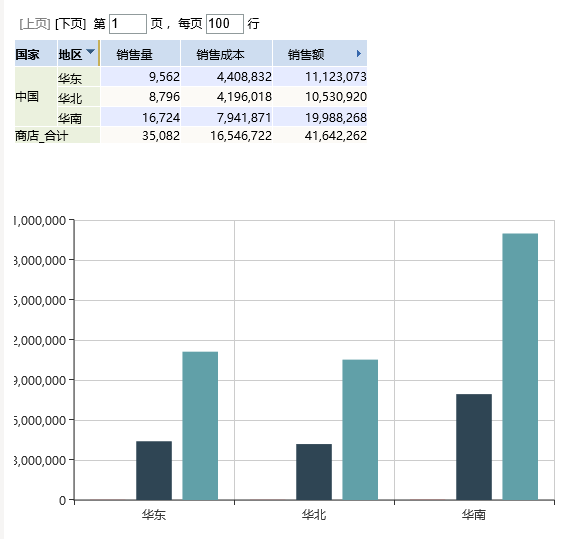Screen dimensions: 588x539
Task: Select the 华北 row header in table
Action: coord(78,97)
